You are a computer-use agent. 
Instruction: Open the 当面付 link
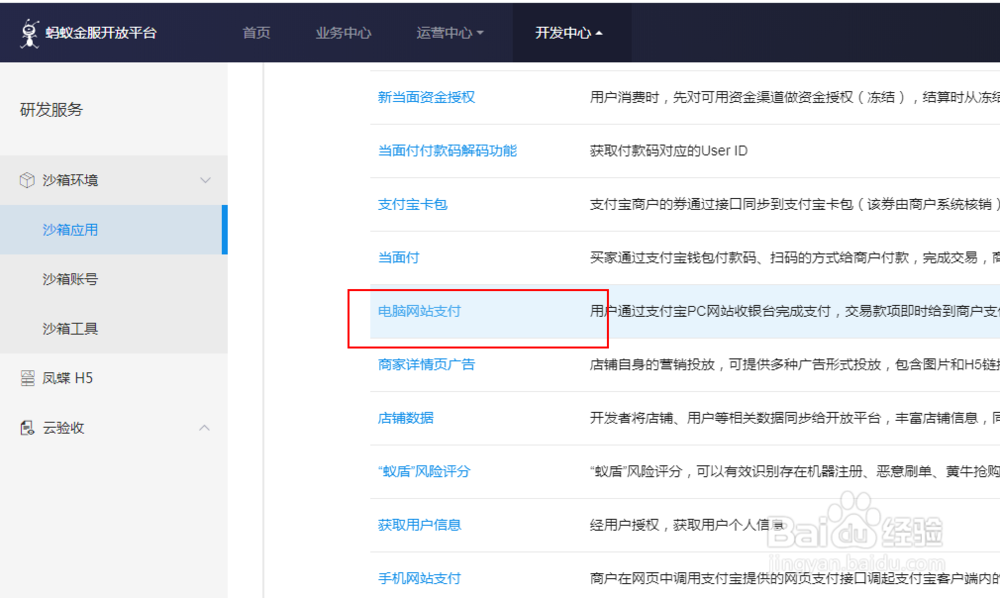[398, 258]
